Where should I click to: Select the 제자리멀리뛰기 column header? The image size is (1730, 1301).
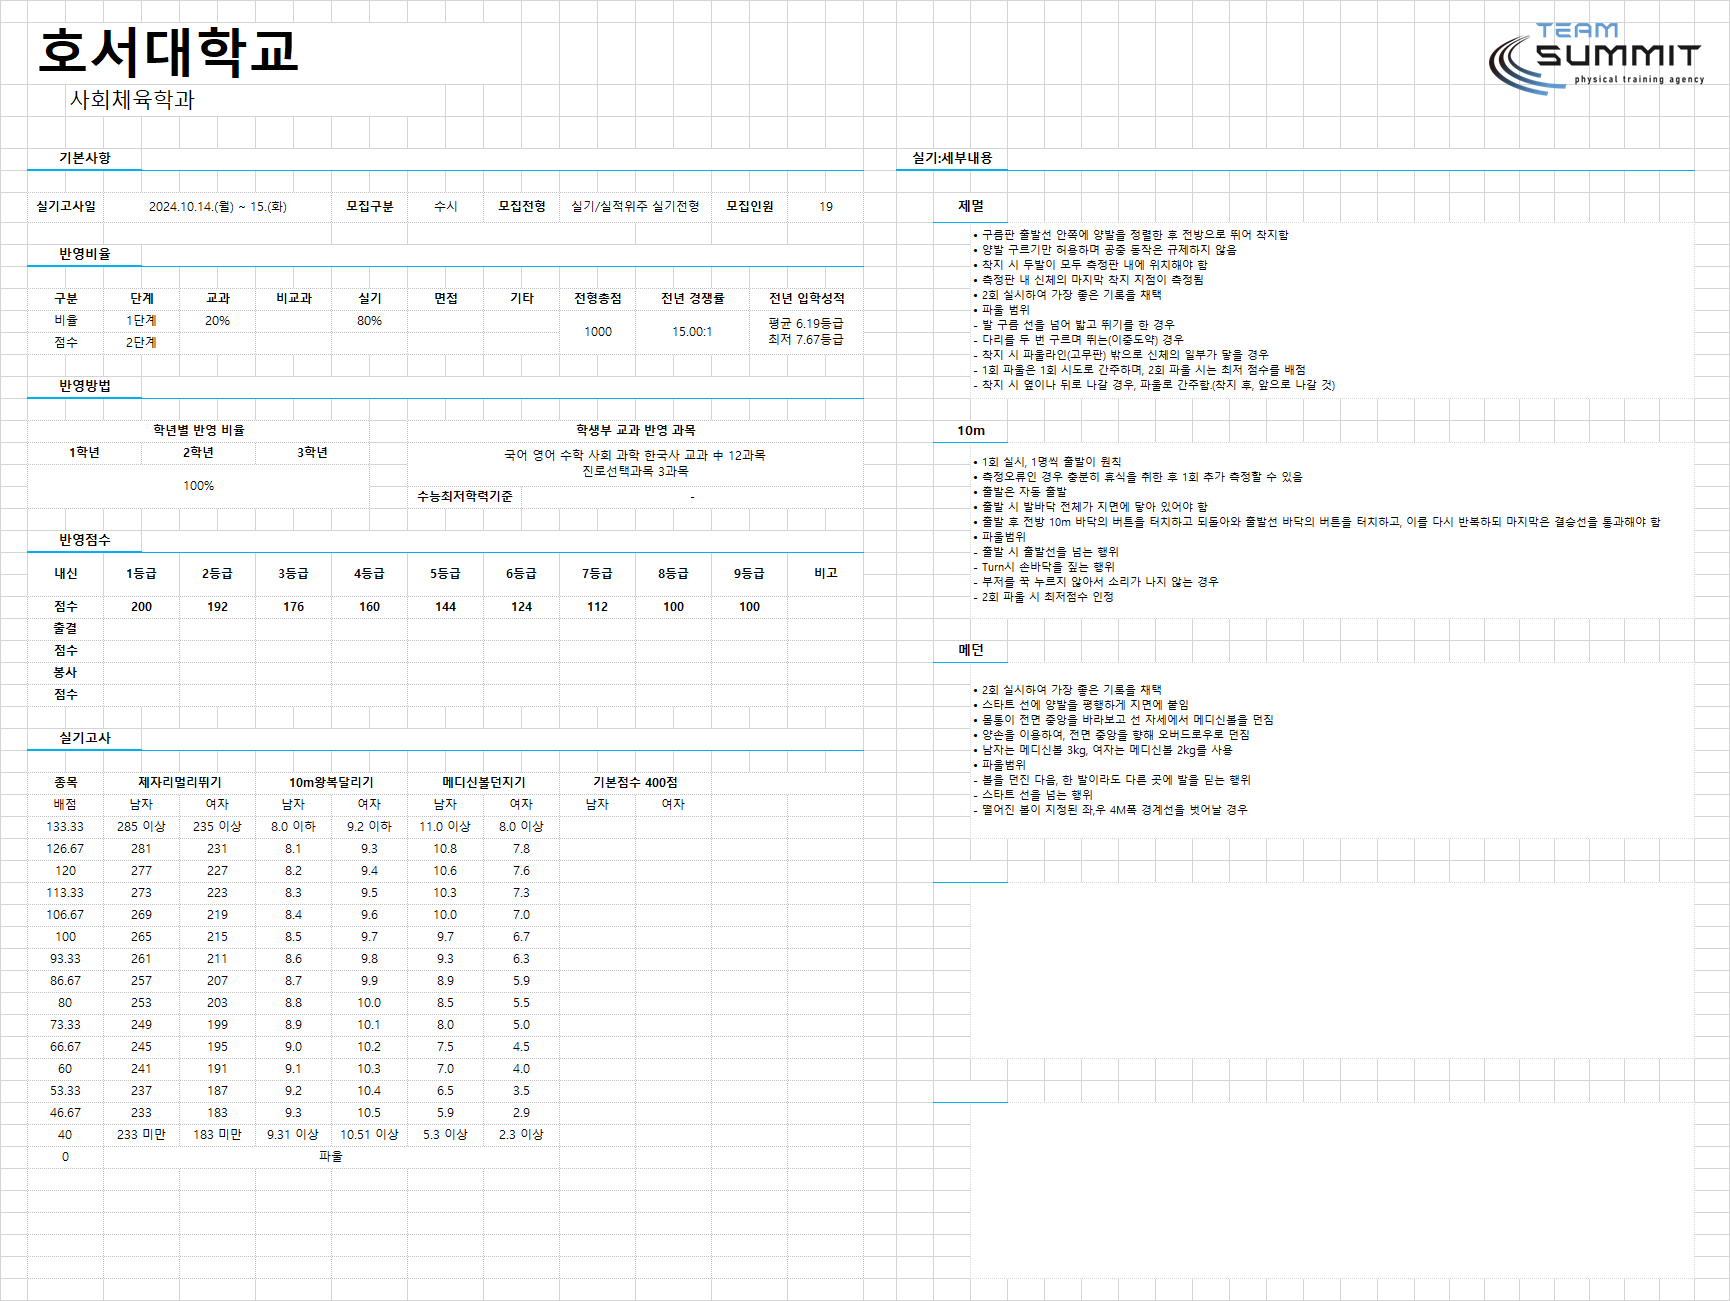click(180, 783)
